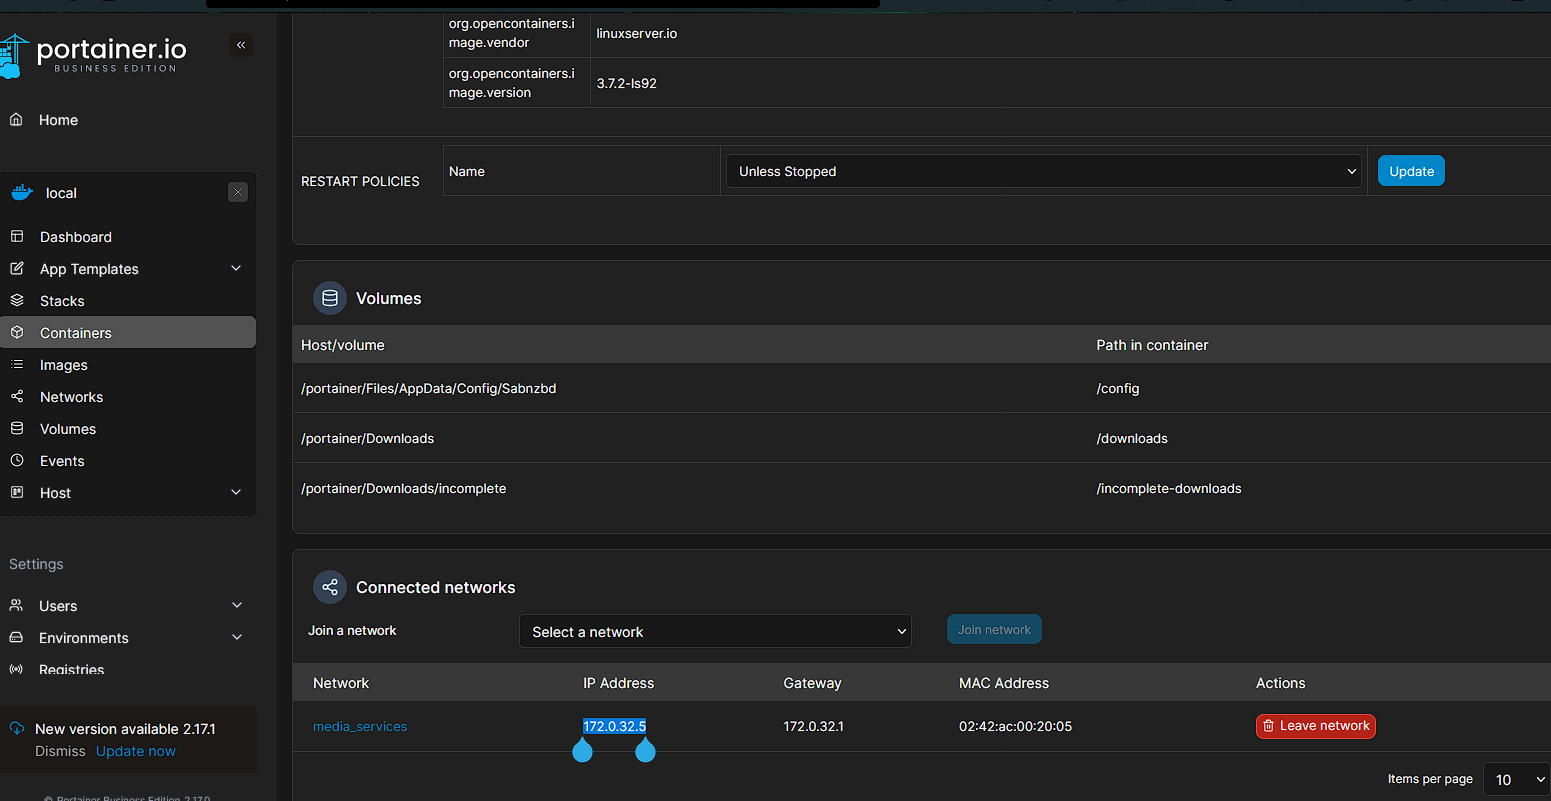
Task: Click container path /config
Action: pyautogui.click(x=1118, y=388)
